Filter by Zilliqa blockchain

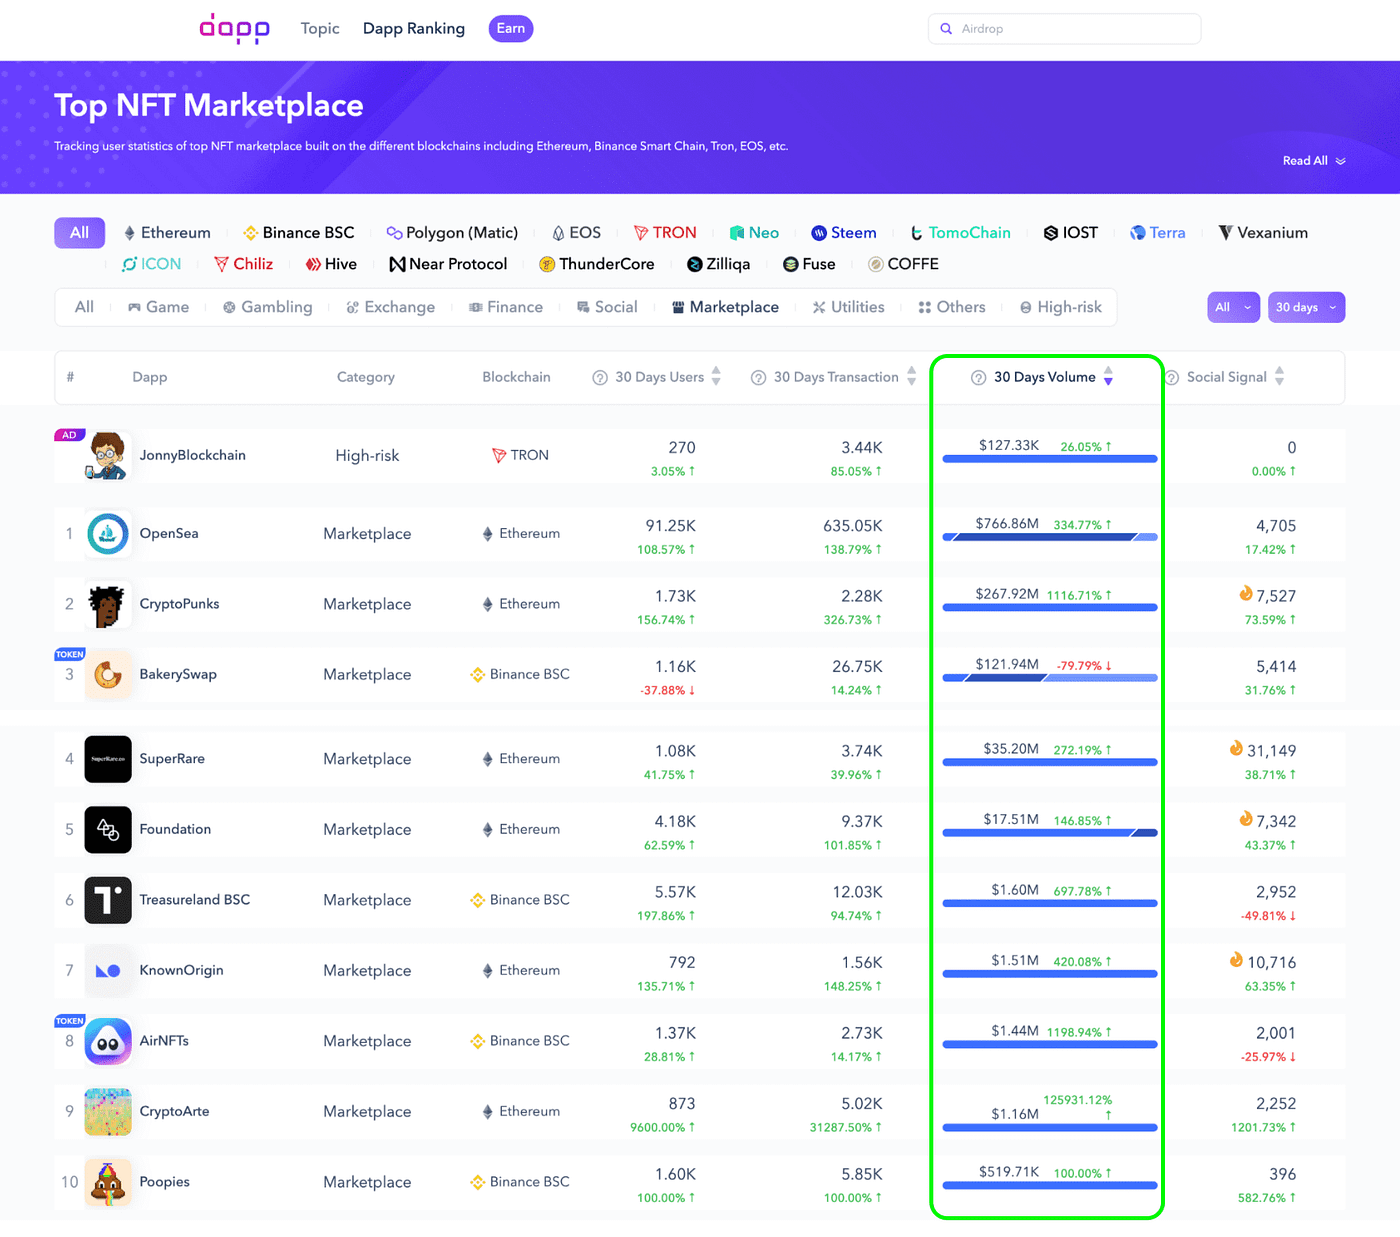coord(719,265)
